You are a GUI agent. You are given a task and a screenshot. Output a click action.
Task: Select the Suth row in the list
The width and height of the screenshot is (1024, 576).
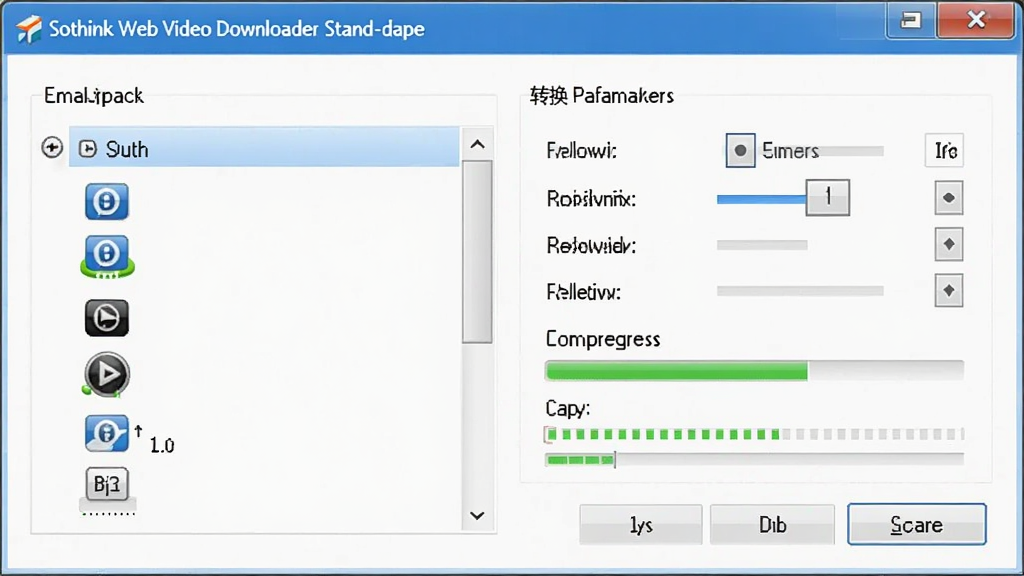pos(264,147)
